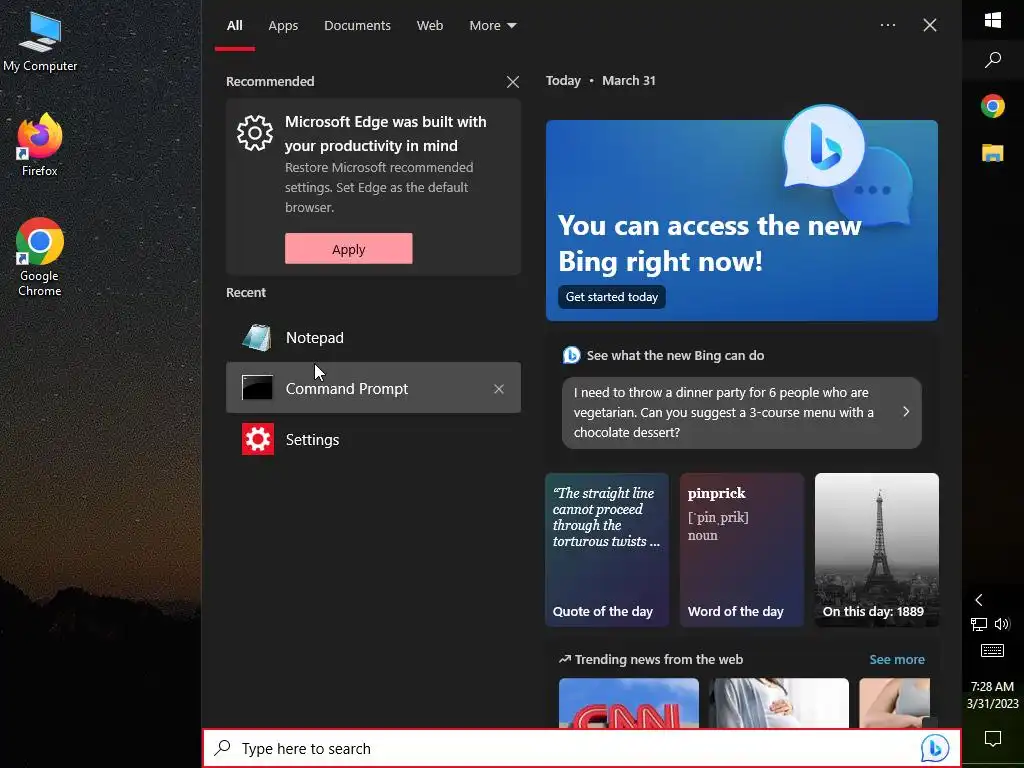Open network status tray icon

[x=978, y=624]
